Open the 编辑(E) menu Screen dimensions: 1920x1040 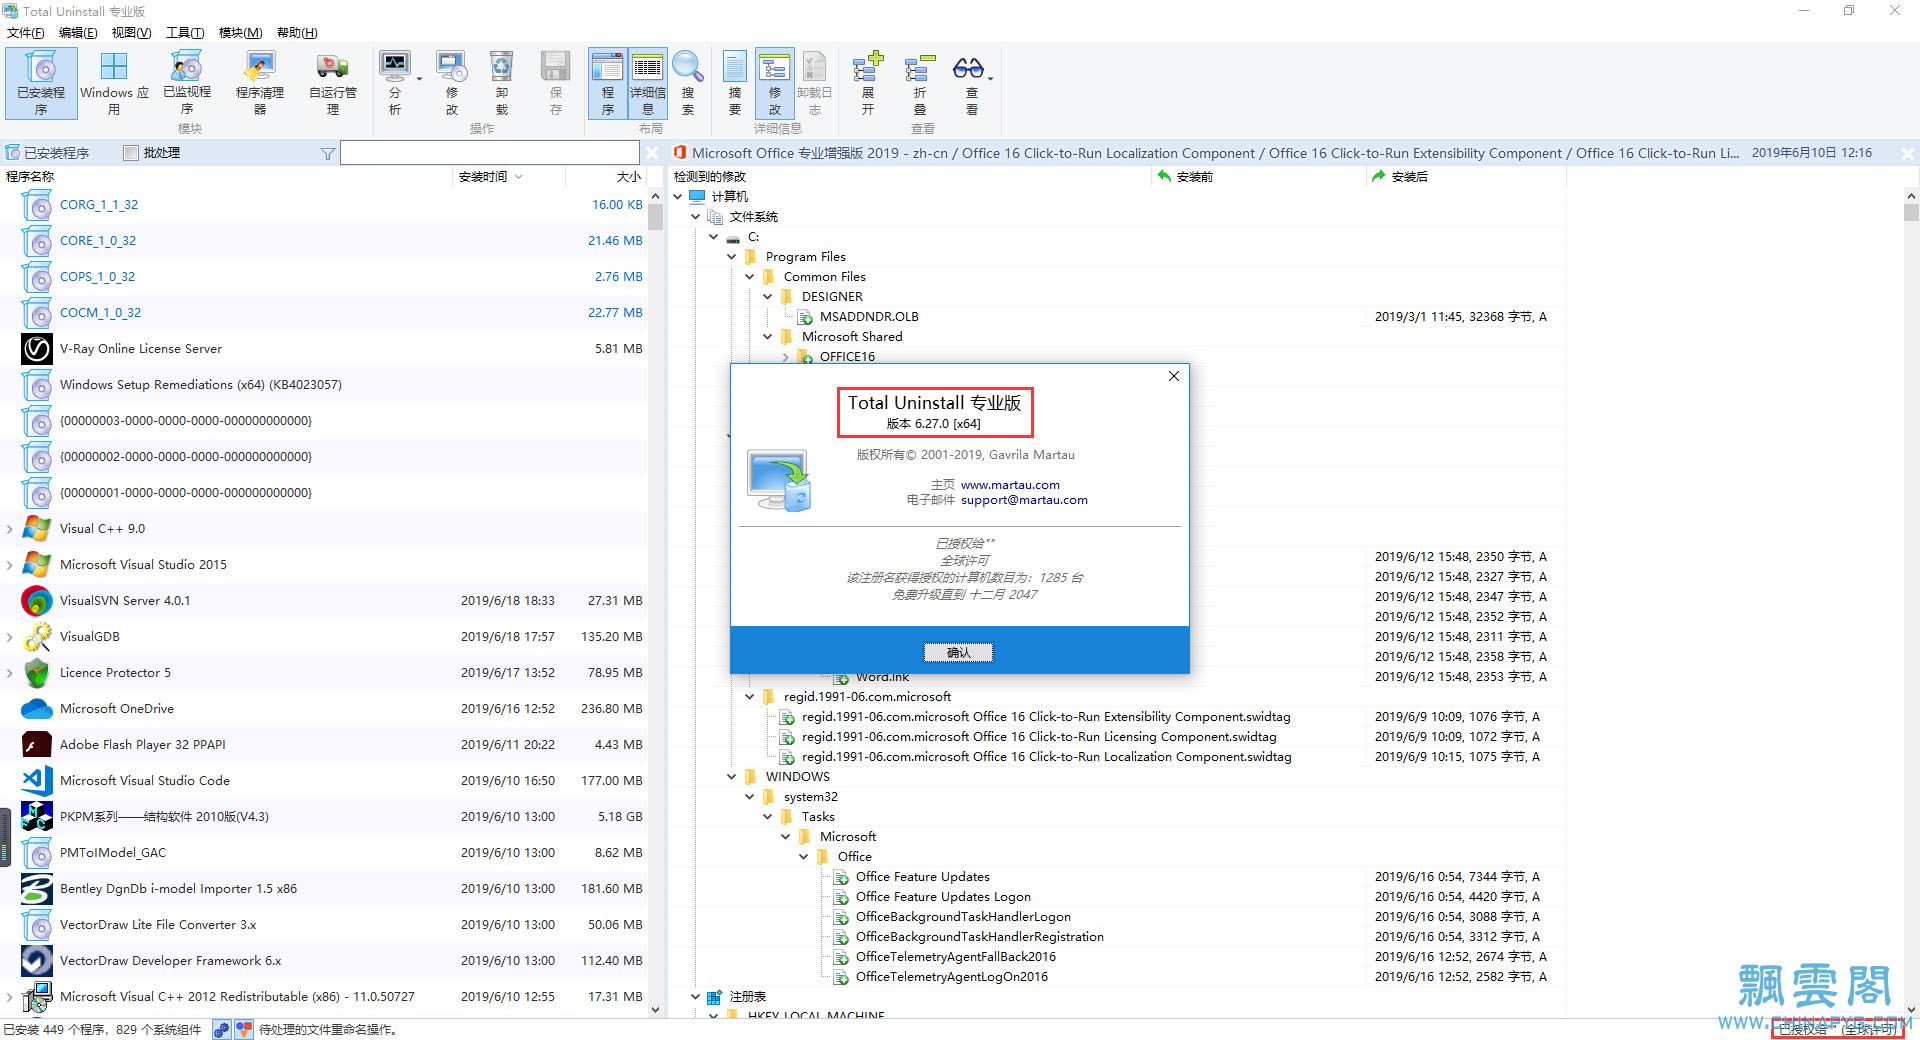pyautogui.click(x=78, y=33)
